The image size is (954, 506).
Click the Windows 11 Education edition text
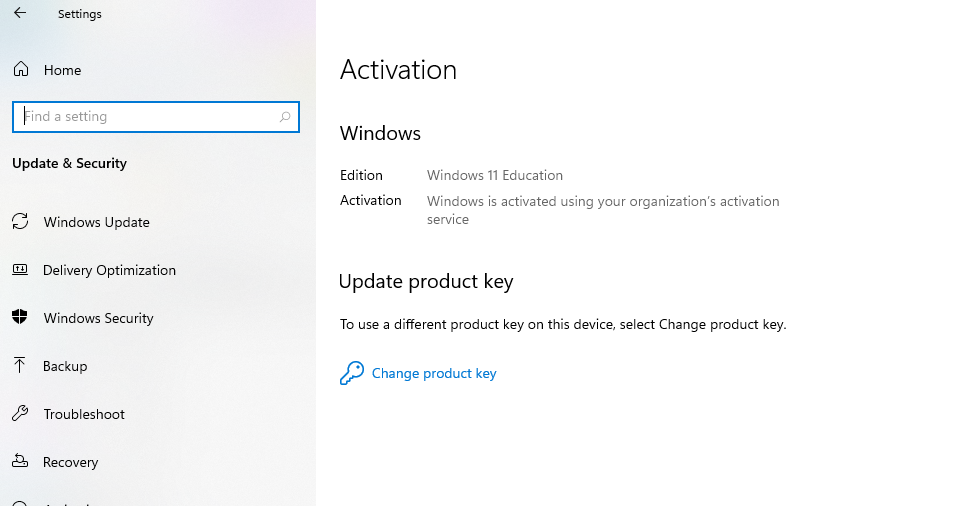pyautogui.click(x=495, y=175)
